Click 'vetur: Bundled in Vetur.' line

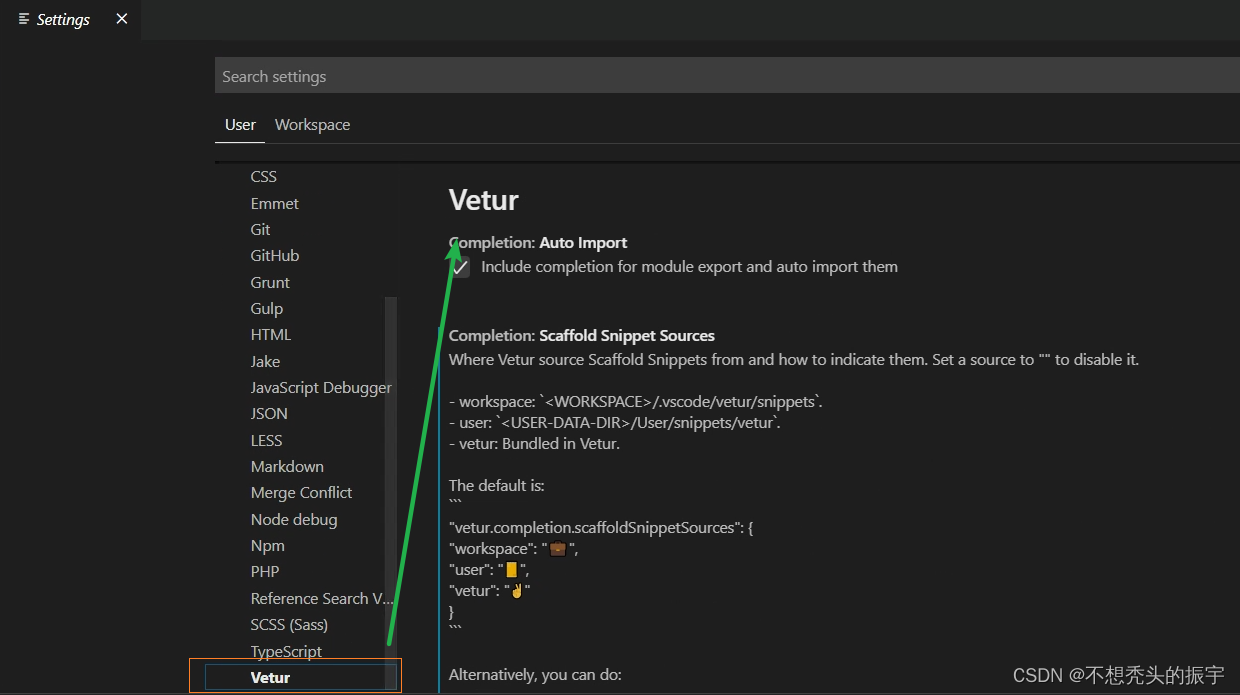pyautogui.click(x=535, y=443)
